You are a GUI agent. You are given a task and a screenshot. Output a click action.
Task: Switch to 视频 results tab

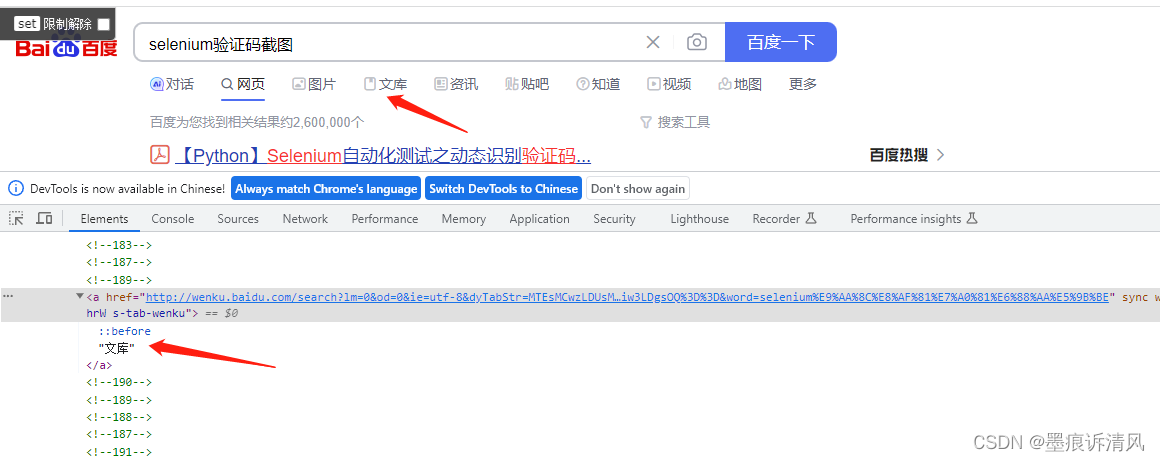pos(670,84)
